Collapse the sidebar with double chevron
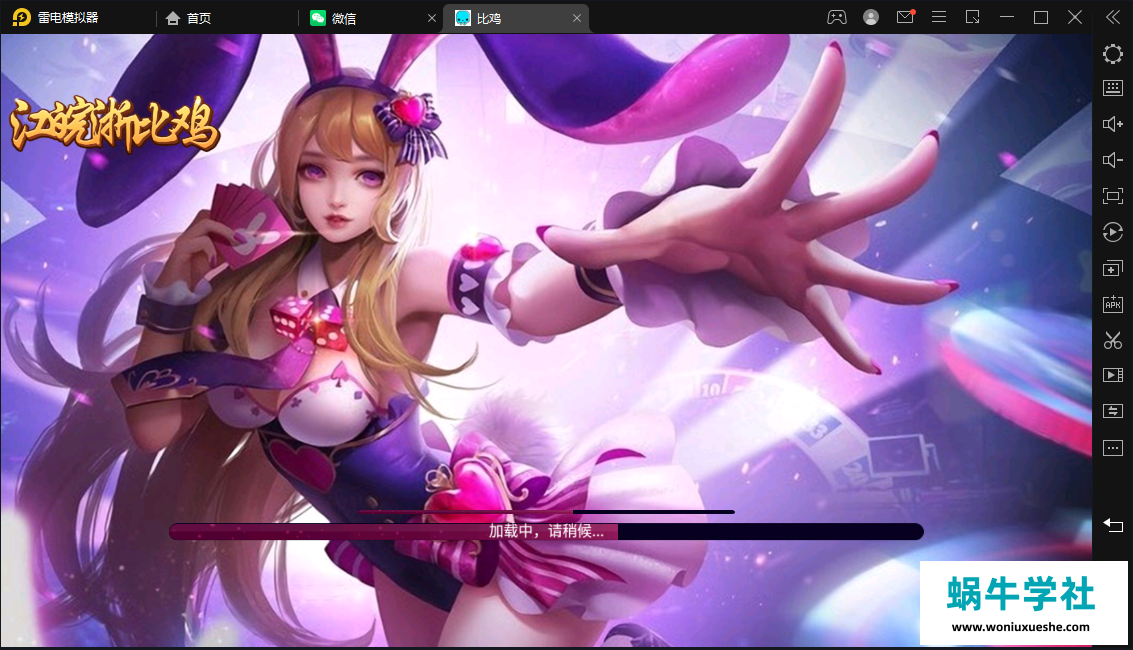The image size is (1133, 650). [x=1112, y=17]
